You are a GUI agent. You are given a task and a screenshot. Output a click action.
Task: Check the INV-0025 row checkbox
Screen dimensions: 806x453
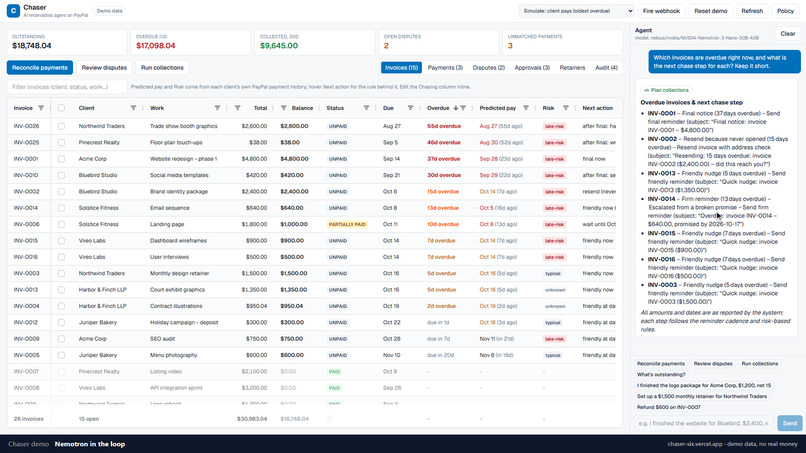click(x=61, y=142)
